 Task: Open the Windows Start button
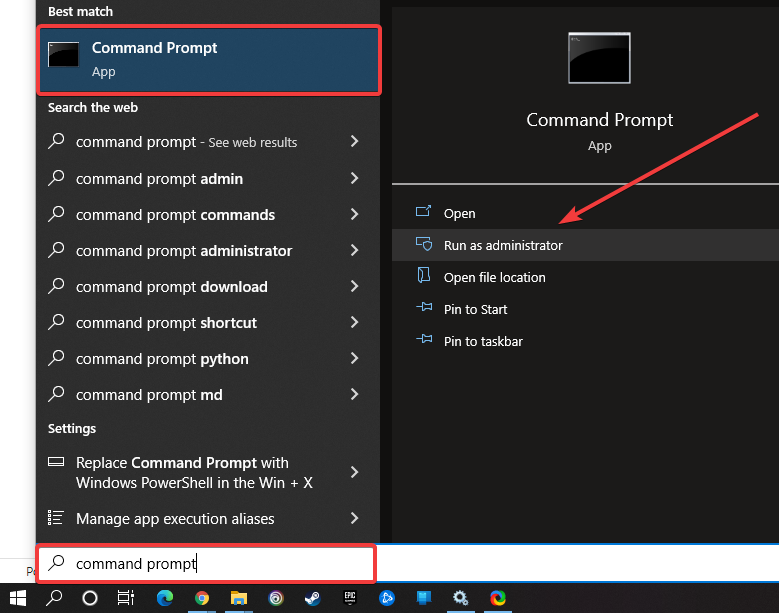click(x=18, y=598)
